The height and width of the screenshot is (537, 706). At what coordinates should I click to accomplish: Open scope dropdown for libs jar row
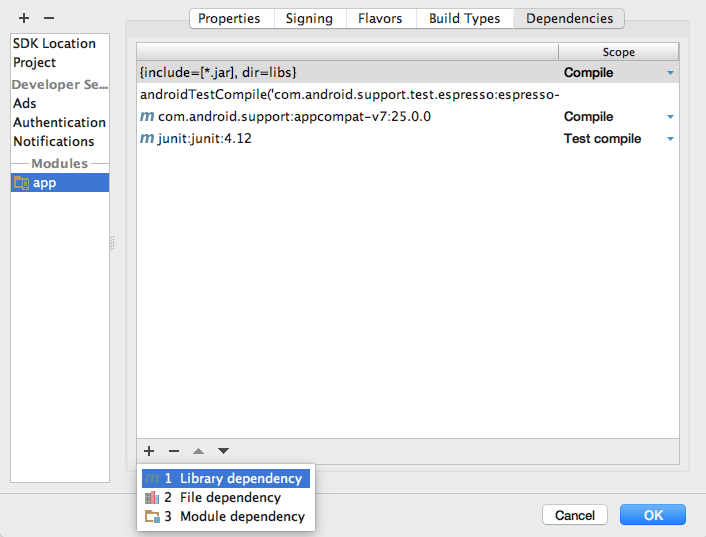[670, 73]
